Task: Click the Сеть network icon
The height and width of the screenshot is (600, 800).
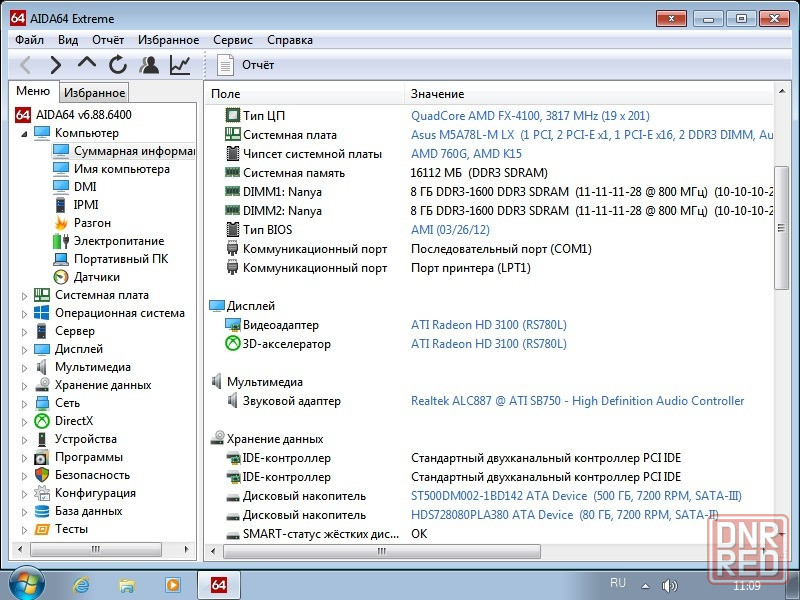Action: click(42, 403)
